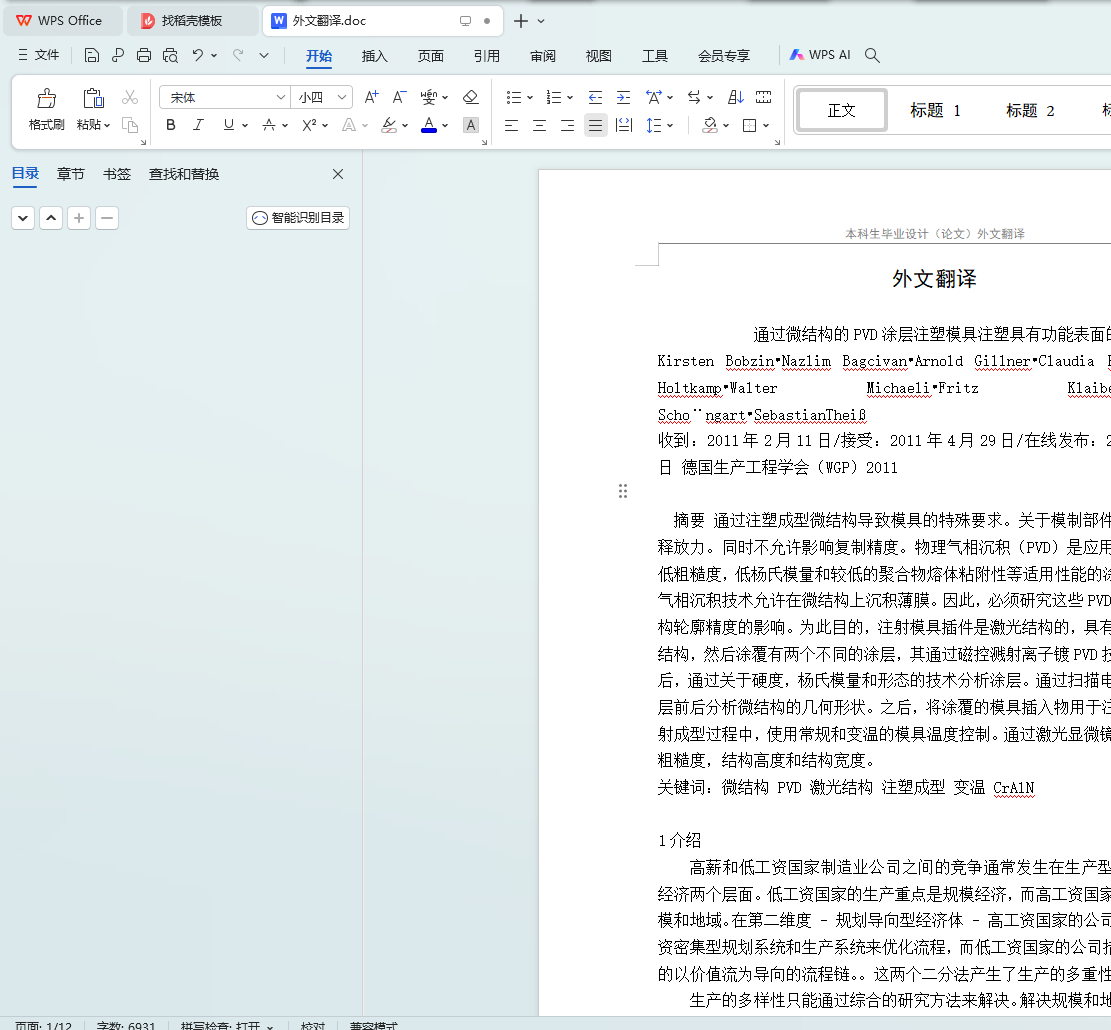
Task: Open search with the magnifier icon
Action: pyautogui.click(x=872, y=55)
